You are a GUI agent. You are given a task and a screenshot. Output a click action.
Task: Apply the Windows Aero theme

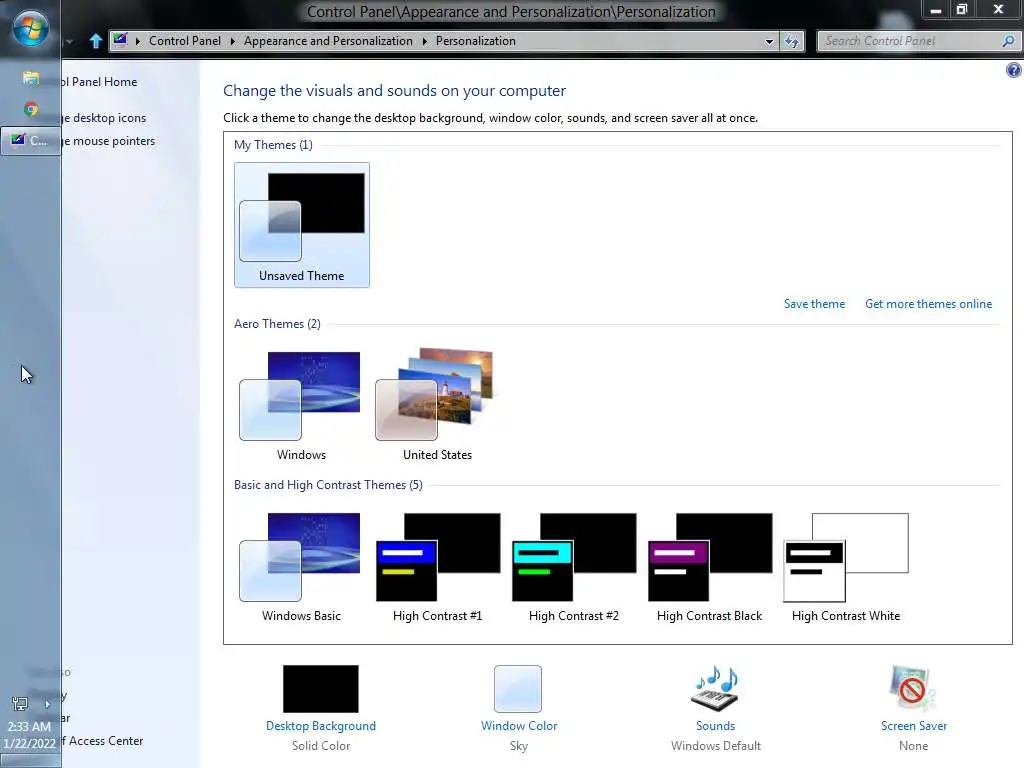[x=302, y=404]
